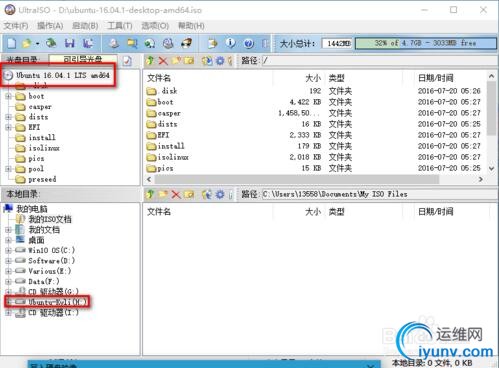Select the .disk row in ISO file list
499x368 pixels.
tap(313, 91)
